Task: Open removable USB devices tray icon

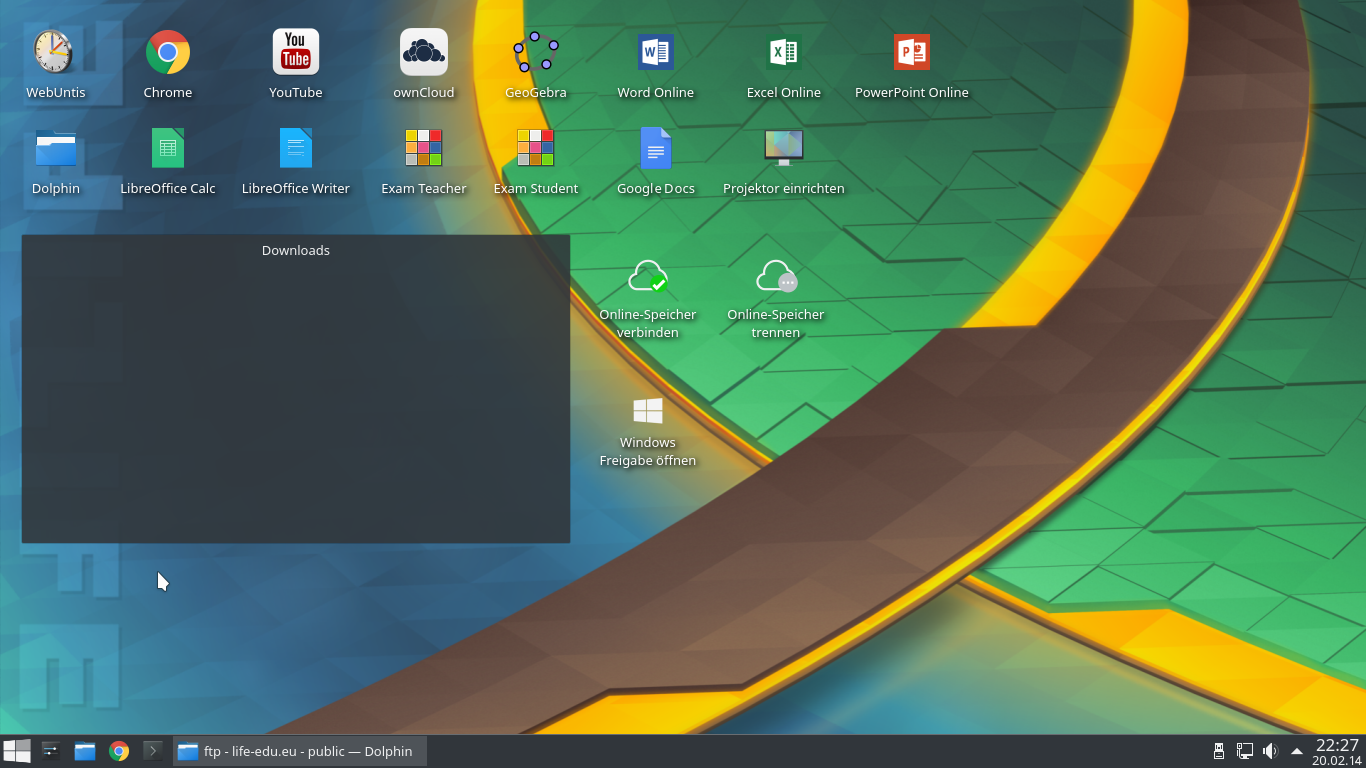Action: click(1219, 751)
